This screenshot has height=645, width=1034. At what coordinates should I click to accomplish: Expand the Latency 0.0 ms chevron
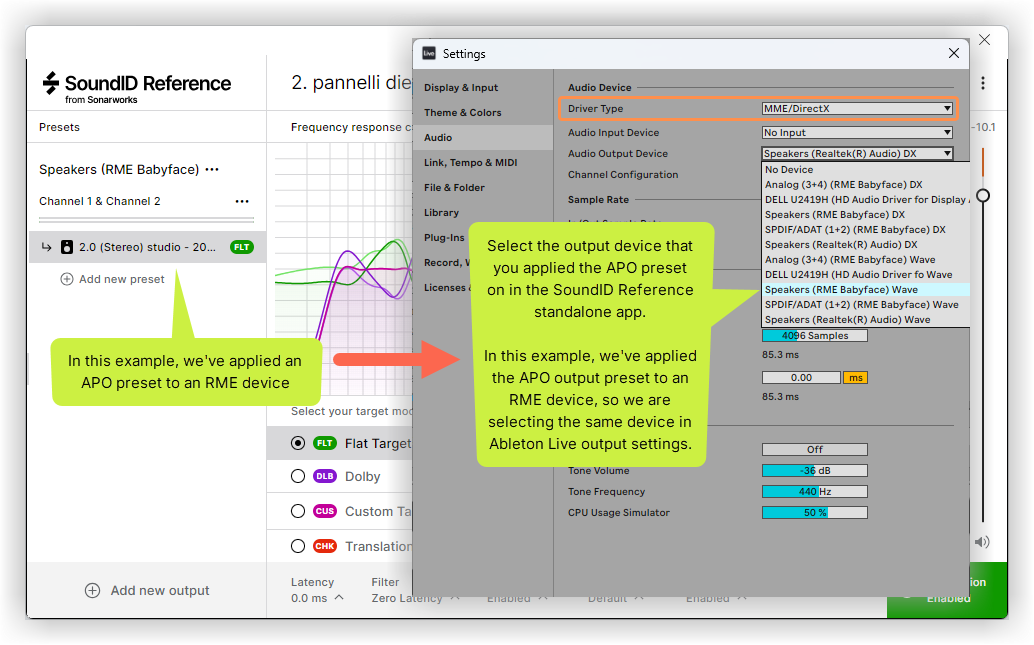[x=339, y=598]
